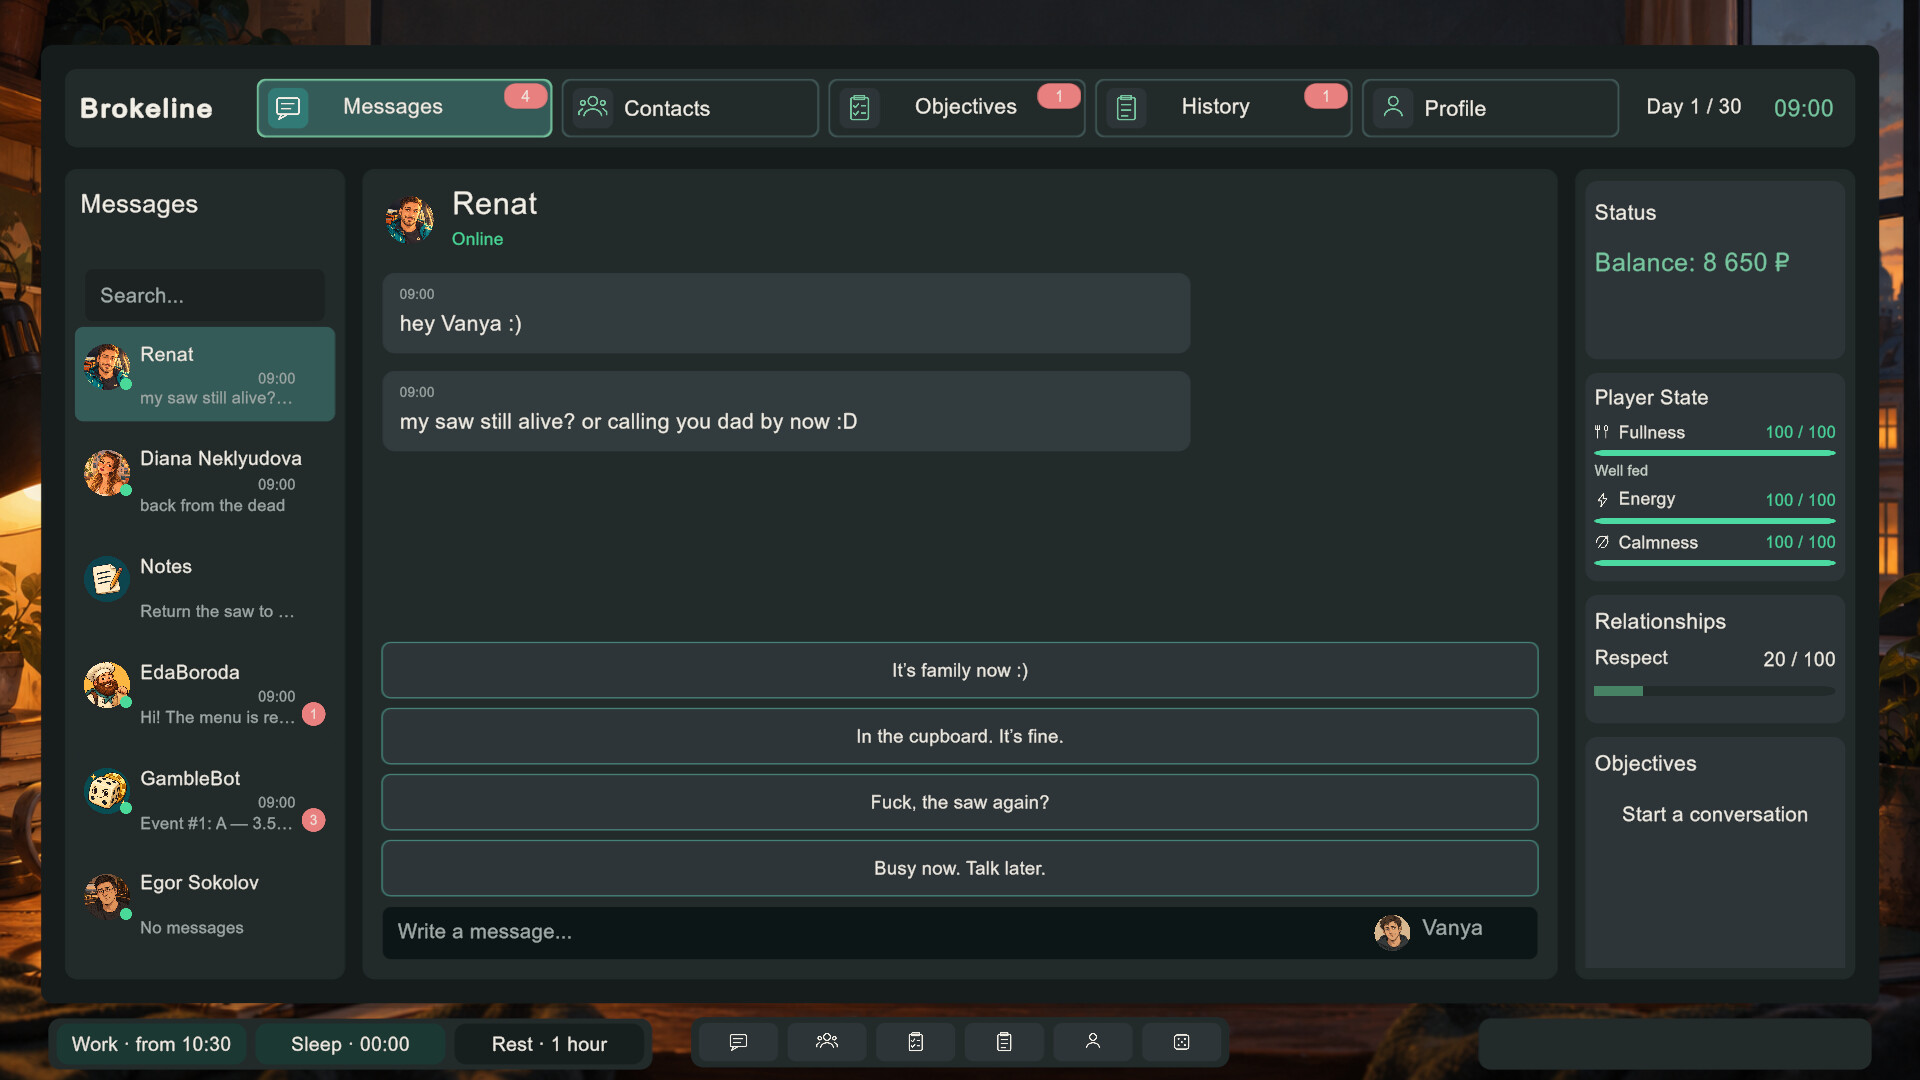Open the Profile tab
Viewport: 1920px width, 1080px height.
(1490, 108)
